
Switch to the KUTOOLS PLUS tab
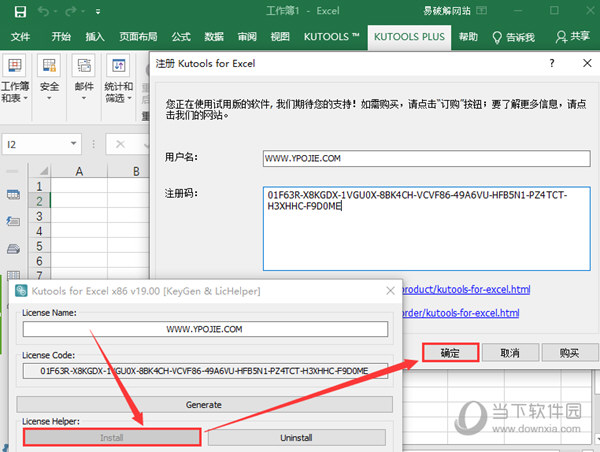[x=408, y=37]
